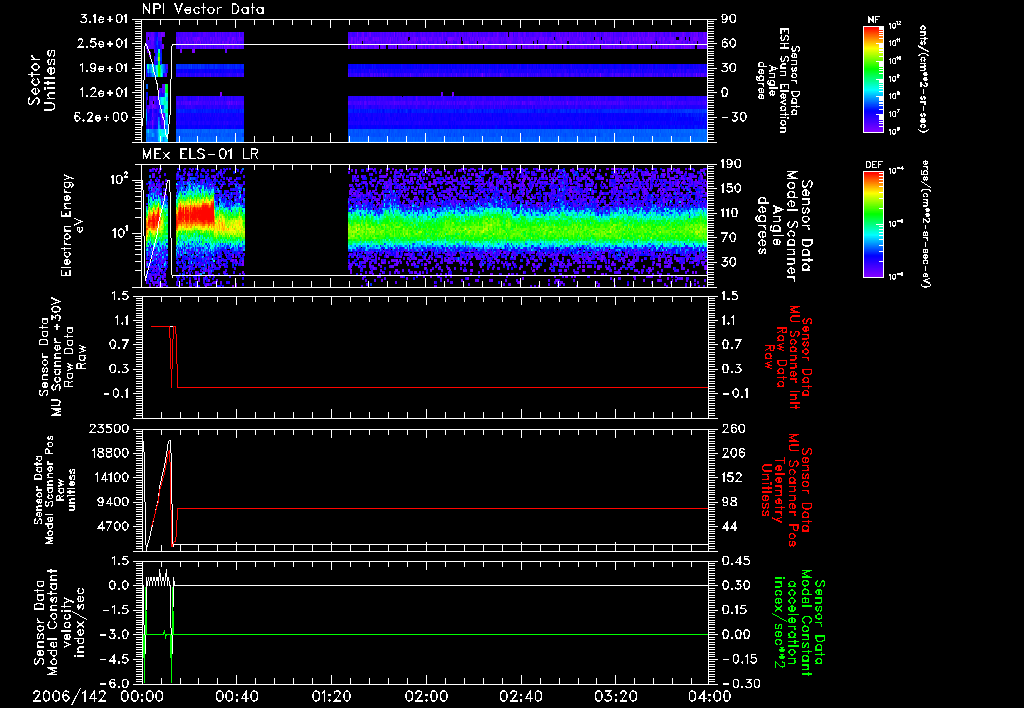Click the '3.1e+01' sector axis value
This screenshot has width=1024, height=708.
coord(104,19)
